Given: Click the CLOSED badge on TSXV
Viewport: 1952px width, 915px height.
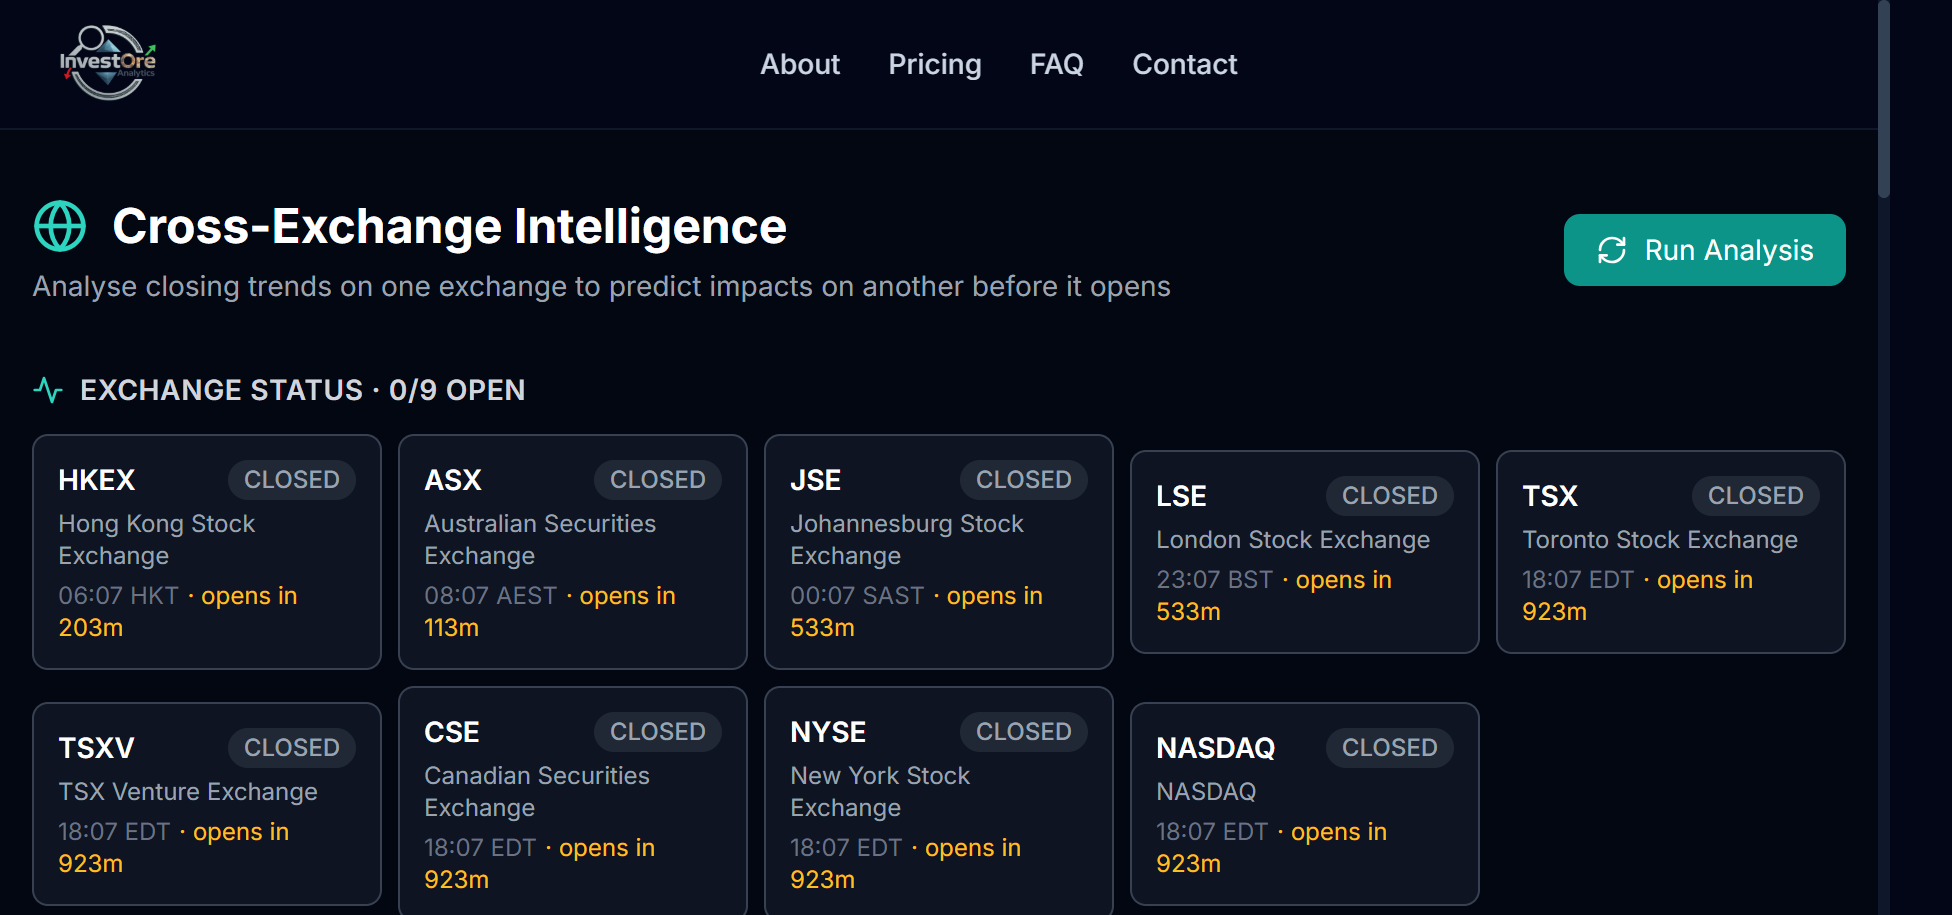Looking at the screenshot, I should point(292,748).
